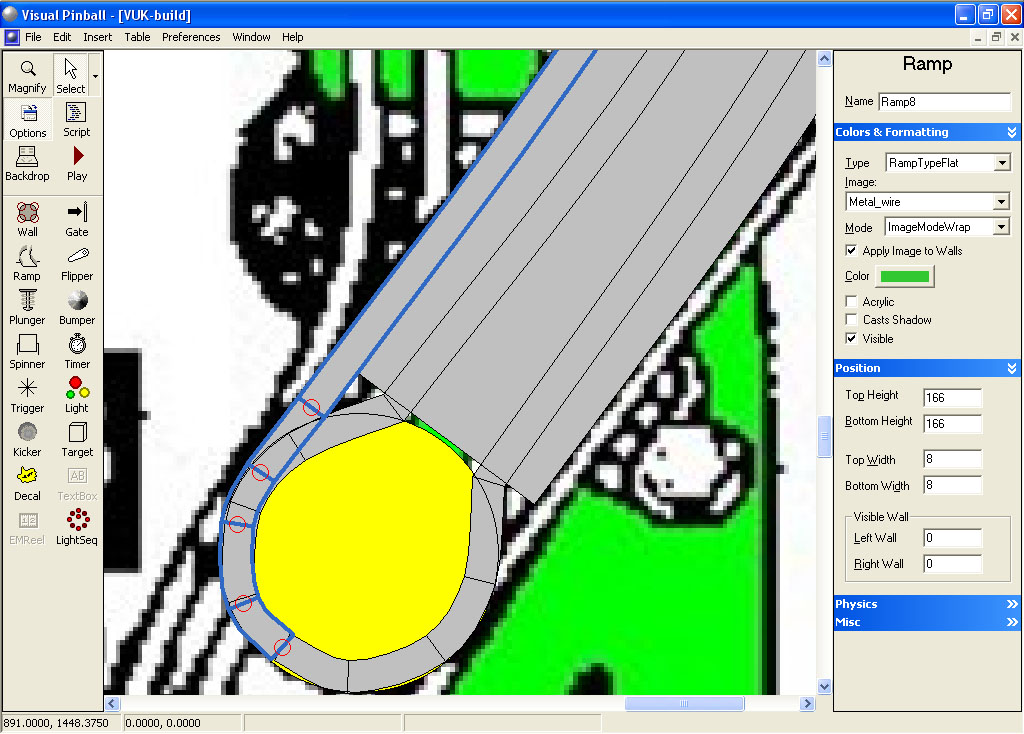Select the Wall tool
The width and height of the screenshot is (1024, 734).
(27, 219)
